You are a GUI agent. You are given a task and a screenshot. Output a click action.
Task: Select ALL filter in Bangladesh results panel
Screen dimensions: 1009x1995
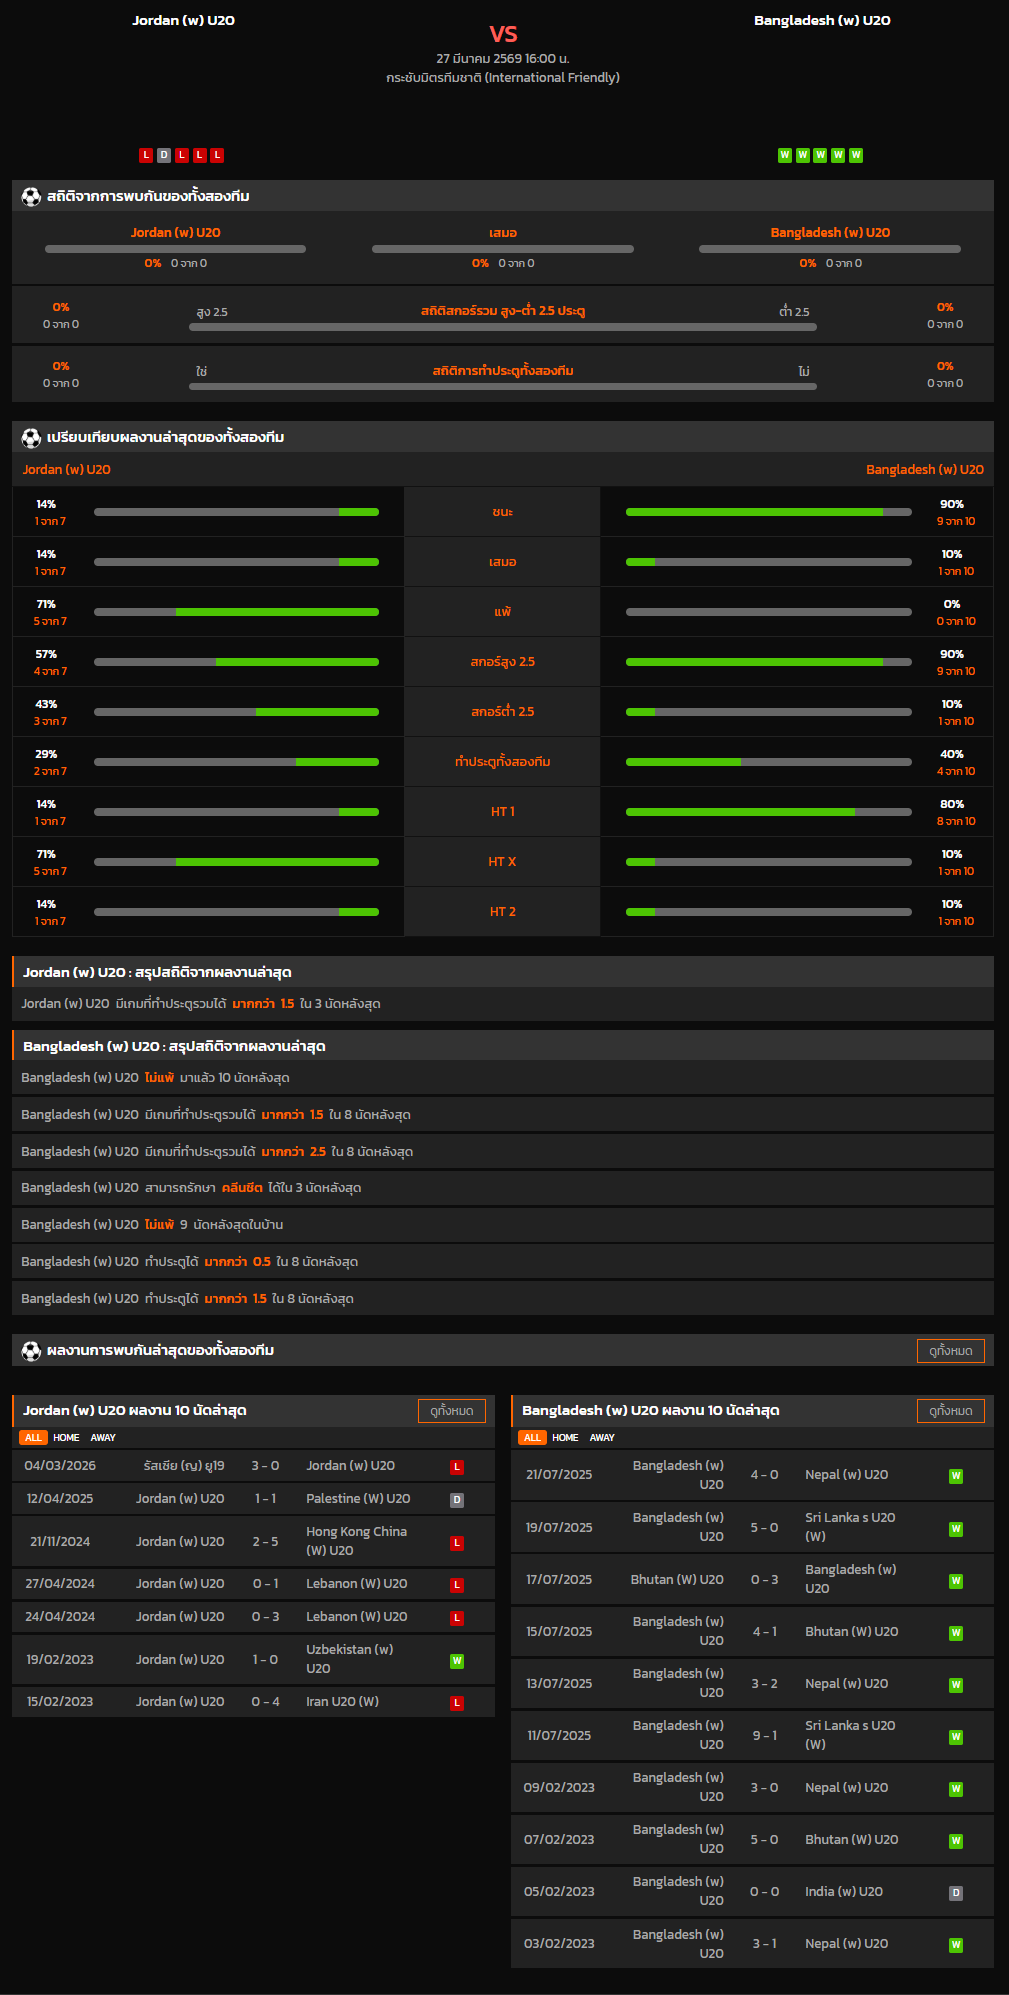pos(532,1438)
